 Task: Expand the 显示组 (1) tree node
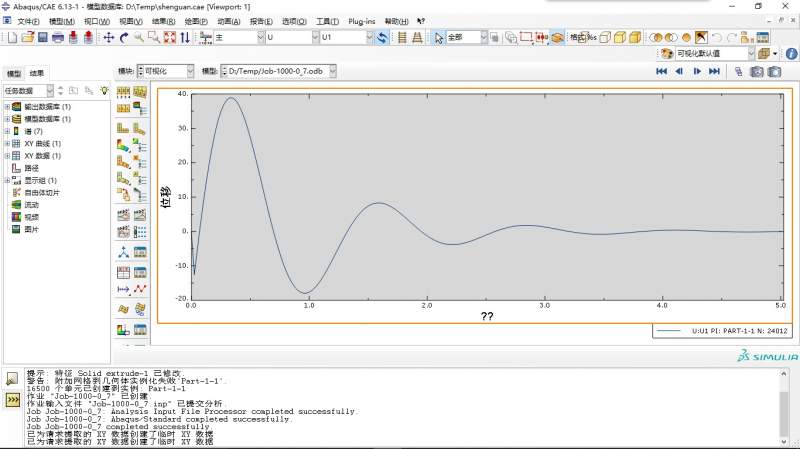coord(7,180)
